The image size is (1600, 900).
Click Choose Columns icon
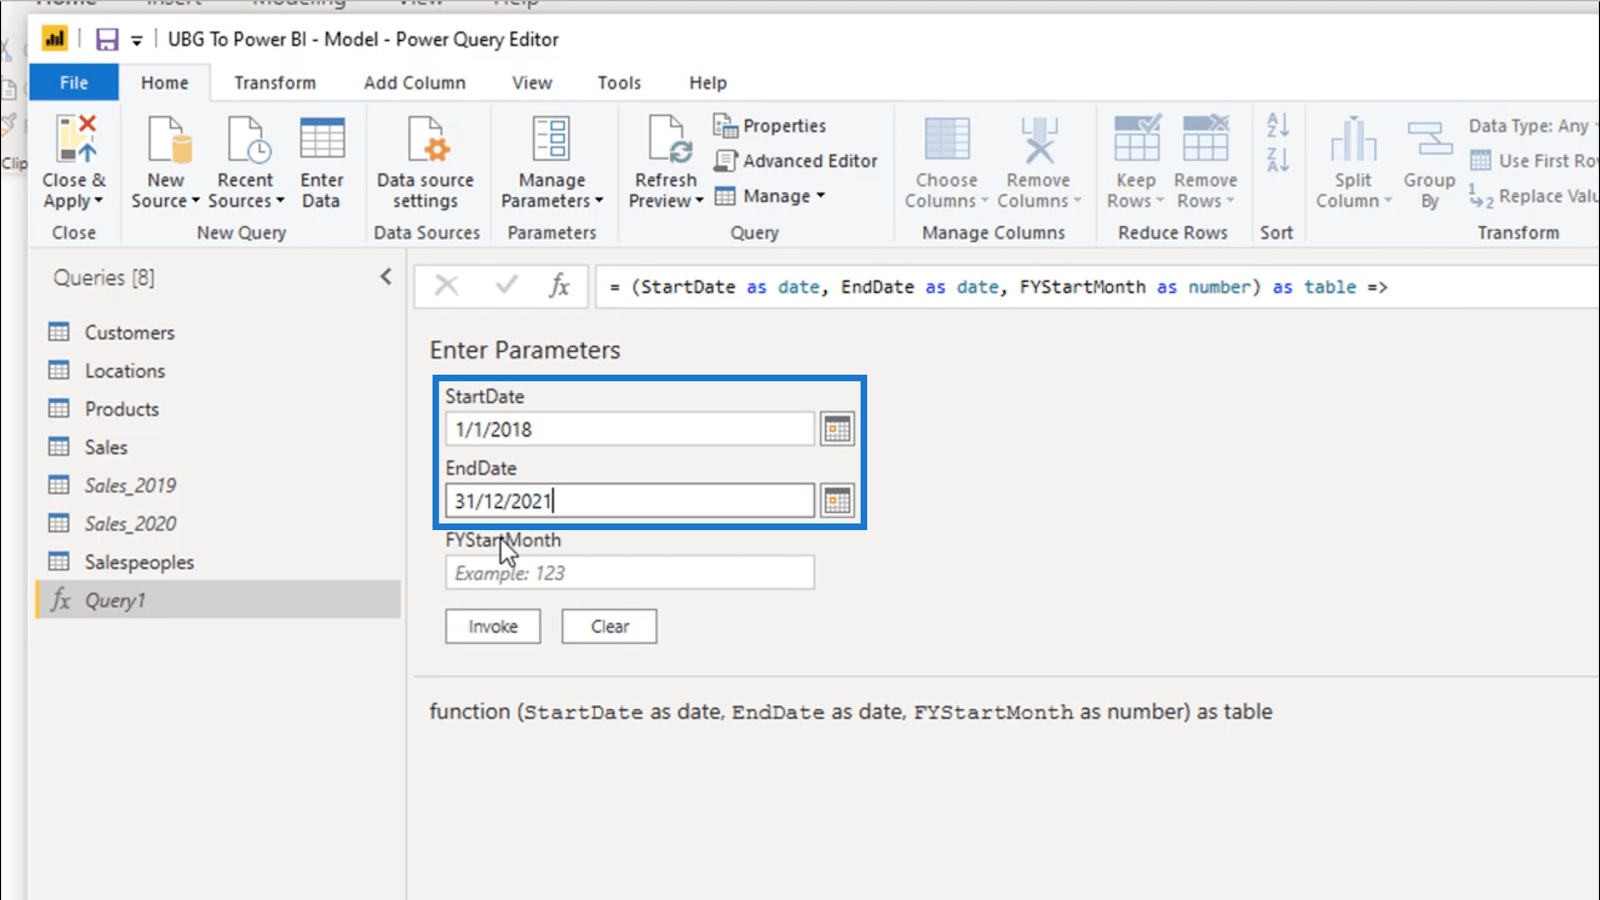946,138
